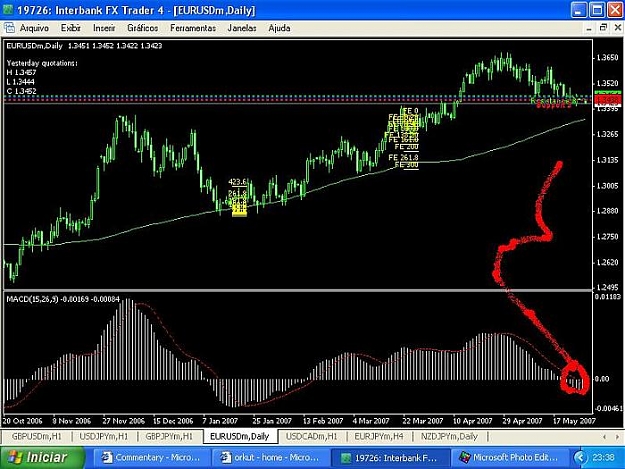This screenshot has height=469, width=625.
Task: Select the EURUSDm,Daily chart tab
Action: tap(240, 436)
